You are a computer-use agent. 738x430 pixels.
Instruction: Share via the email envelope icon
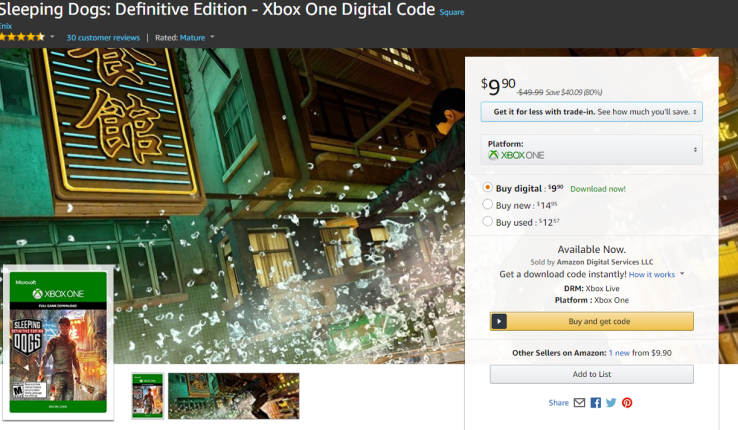(x=580, y=402)
